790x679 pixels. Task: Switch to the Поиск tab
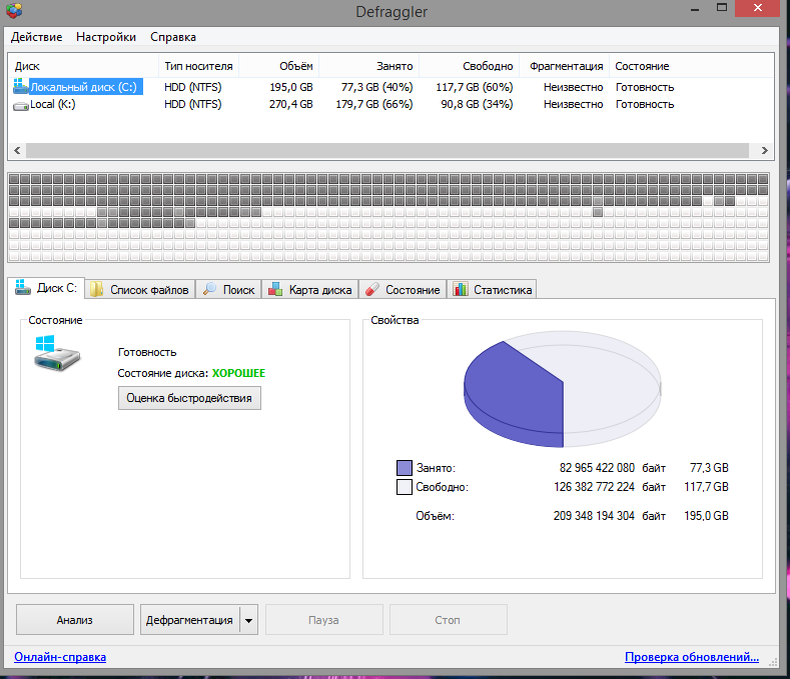coord(229,290)
